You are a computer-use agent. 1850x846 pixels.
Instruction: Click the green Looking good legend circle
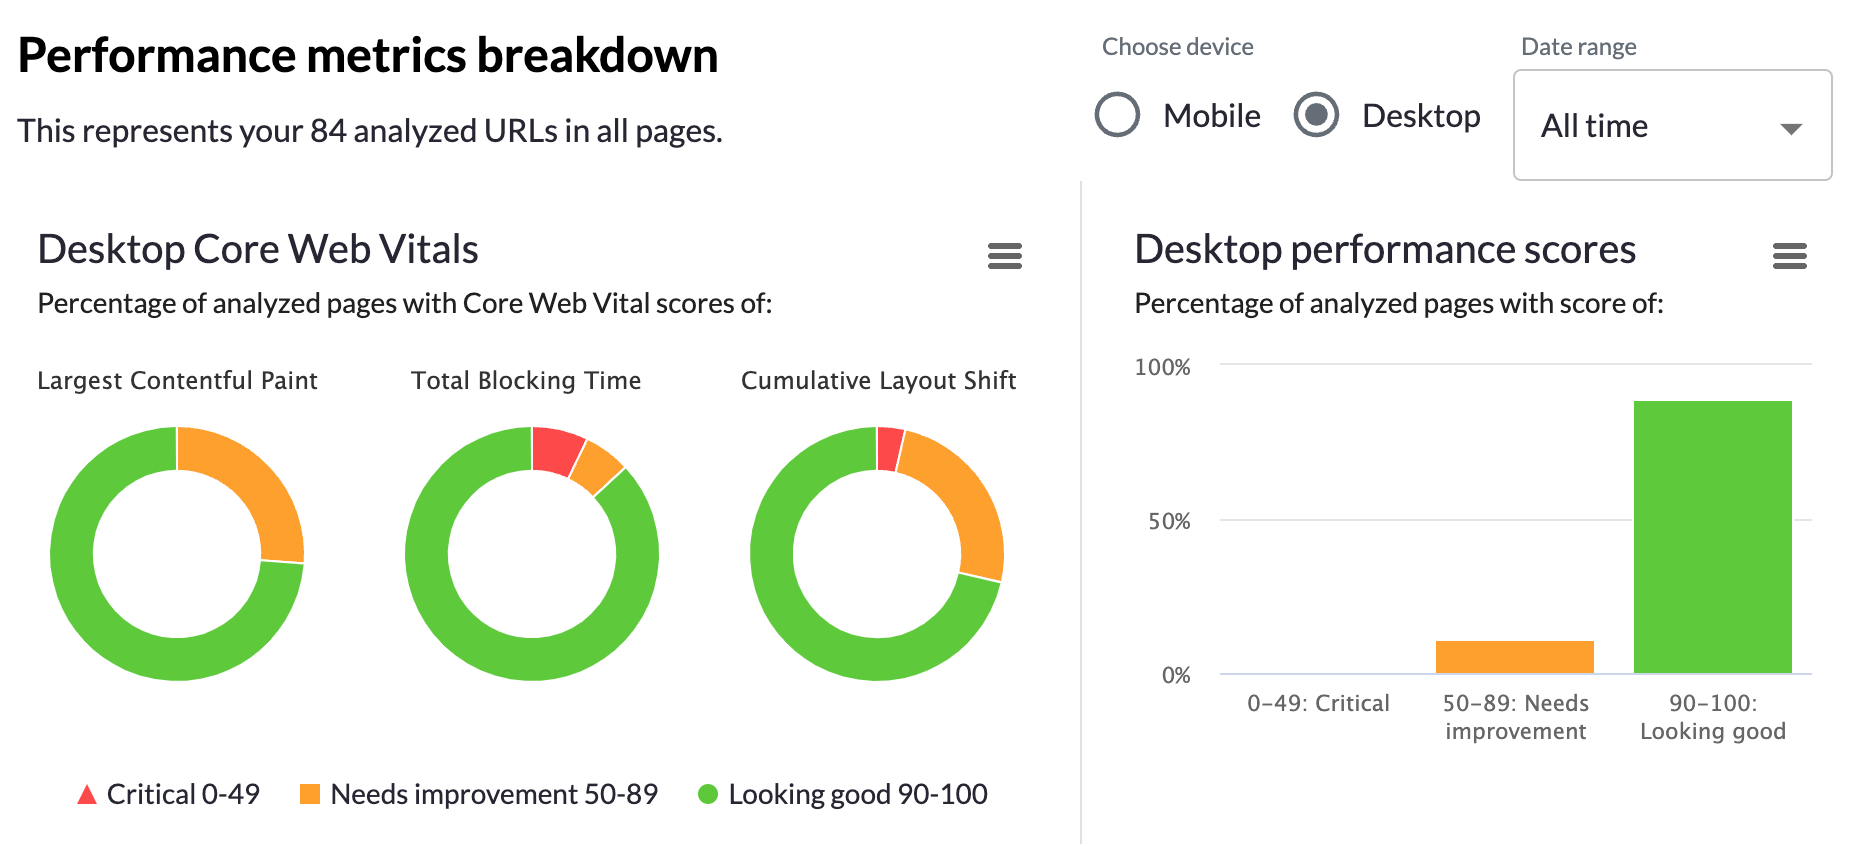tap(709, 793)
